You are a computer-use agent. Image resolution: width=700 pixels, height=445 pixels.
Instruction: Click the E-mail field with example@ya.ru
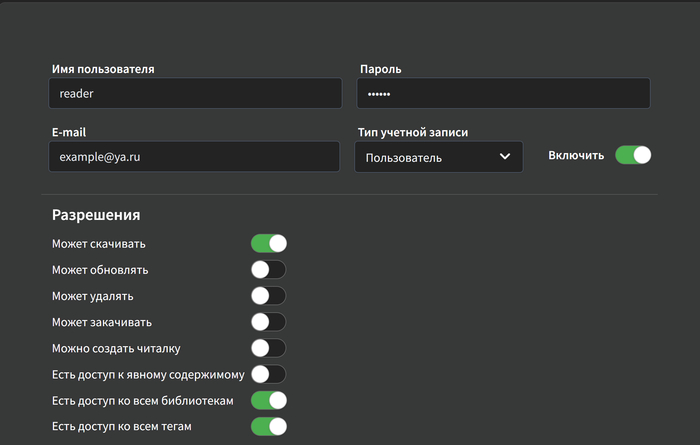tap(195, 157)
